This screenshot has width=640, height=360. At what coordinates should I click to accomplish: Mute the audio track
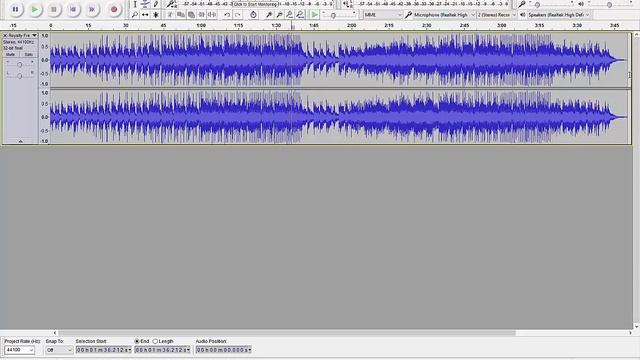tap(11, 54)
